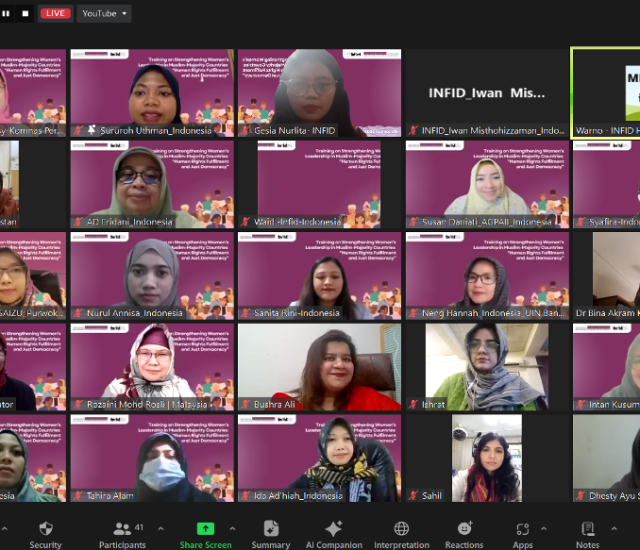640x550 pixels.
Task: Expand the Share Screen options chevron
Action: 232,528
